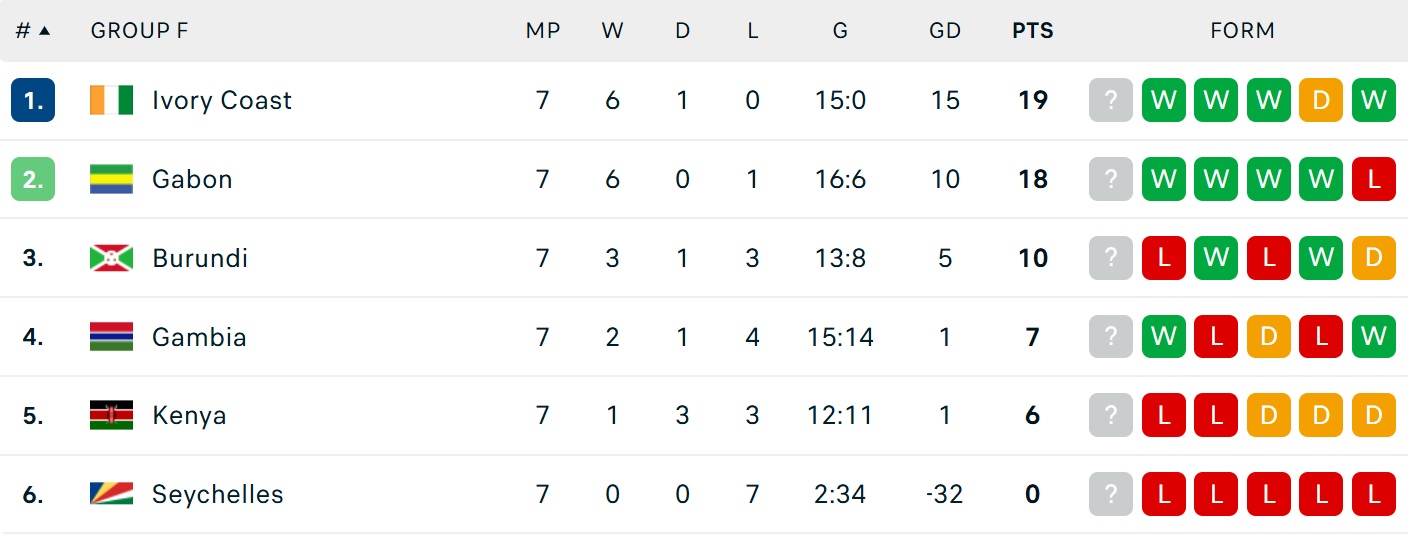Click the Ivory Coast flag icon
1408x536 pixels.
point(111,100)
